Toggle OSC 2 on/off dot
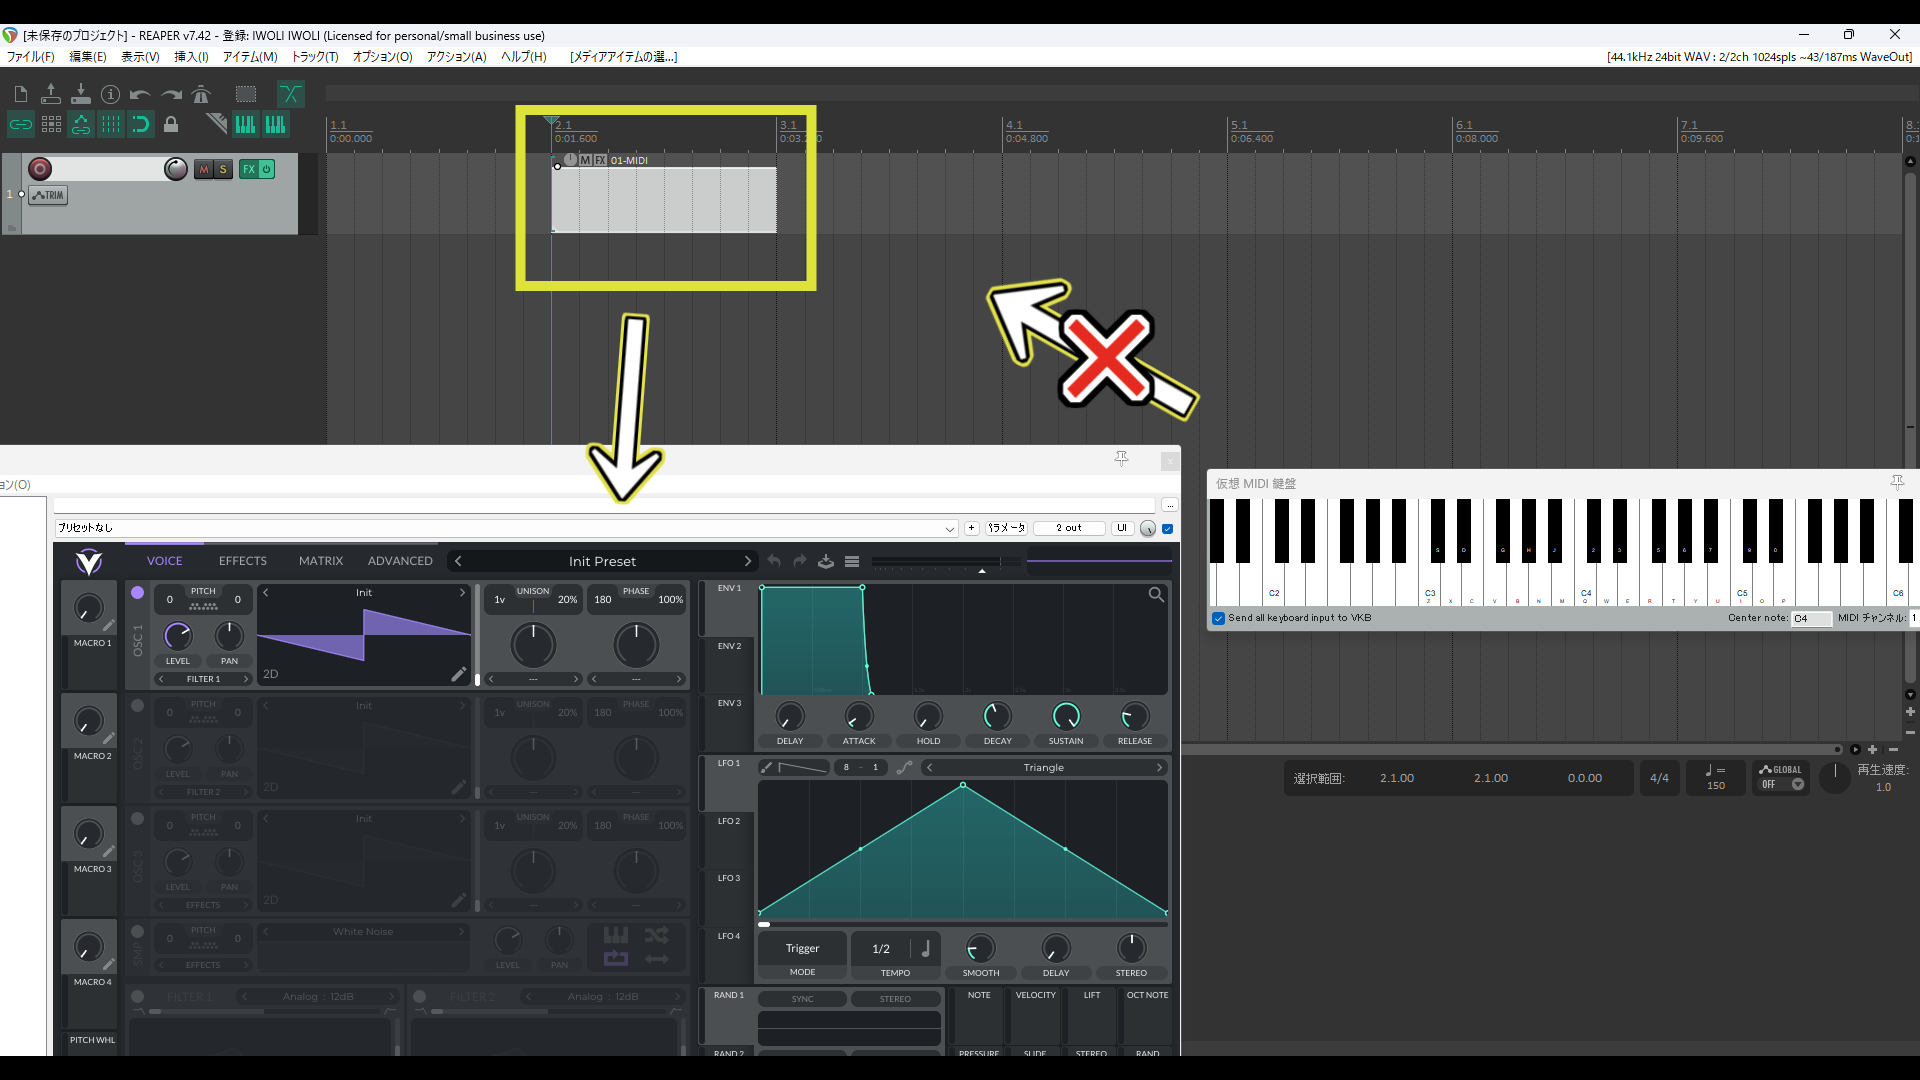1920x1080 pixels. 138,706
